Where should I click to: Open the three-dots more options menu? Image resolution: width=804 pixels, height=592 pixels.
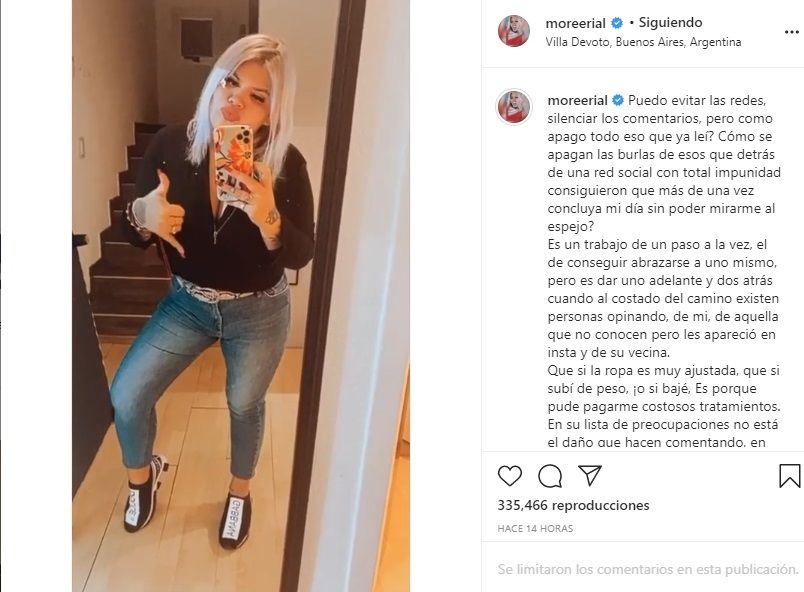(x=792, y=32)
